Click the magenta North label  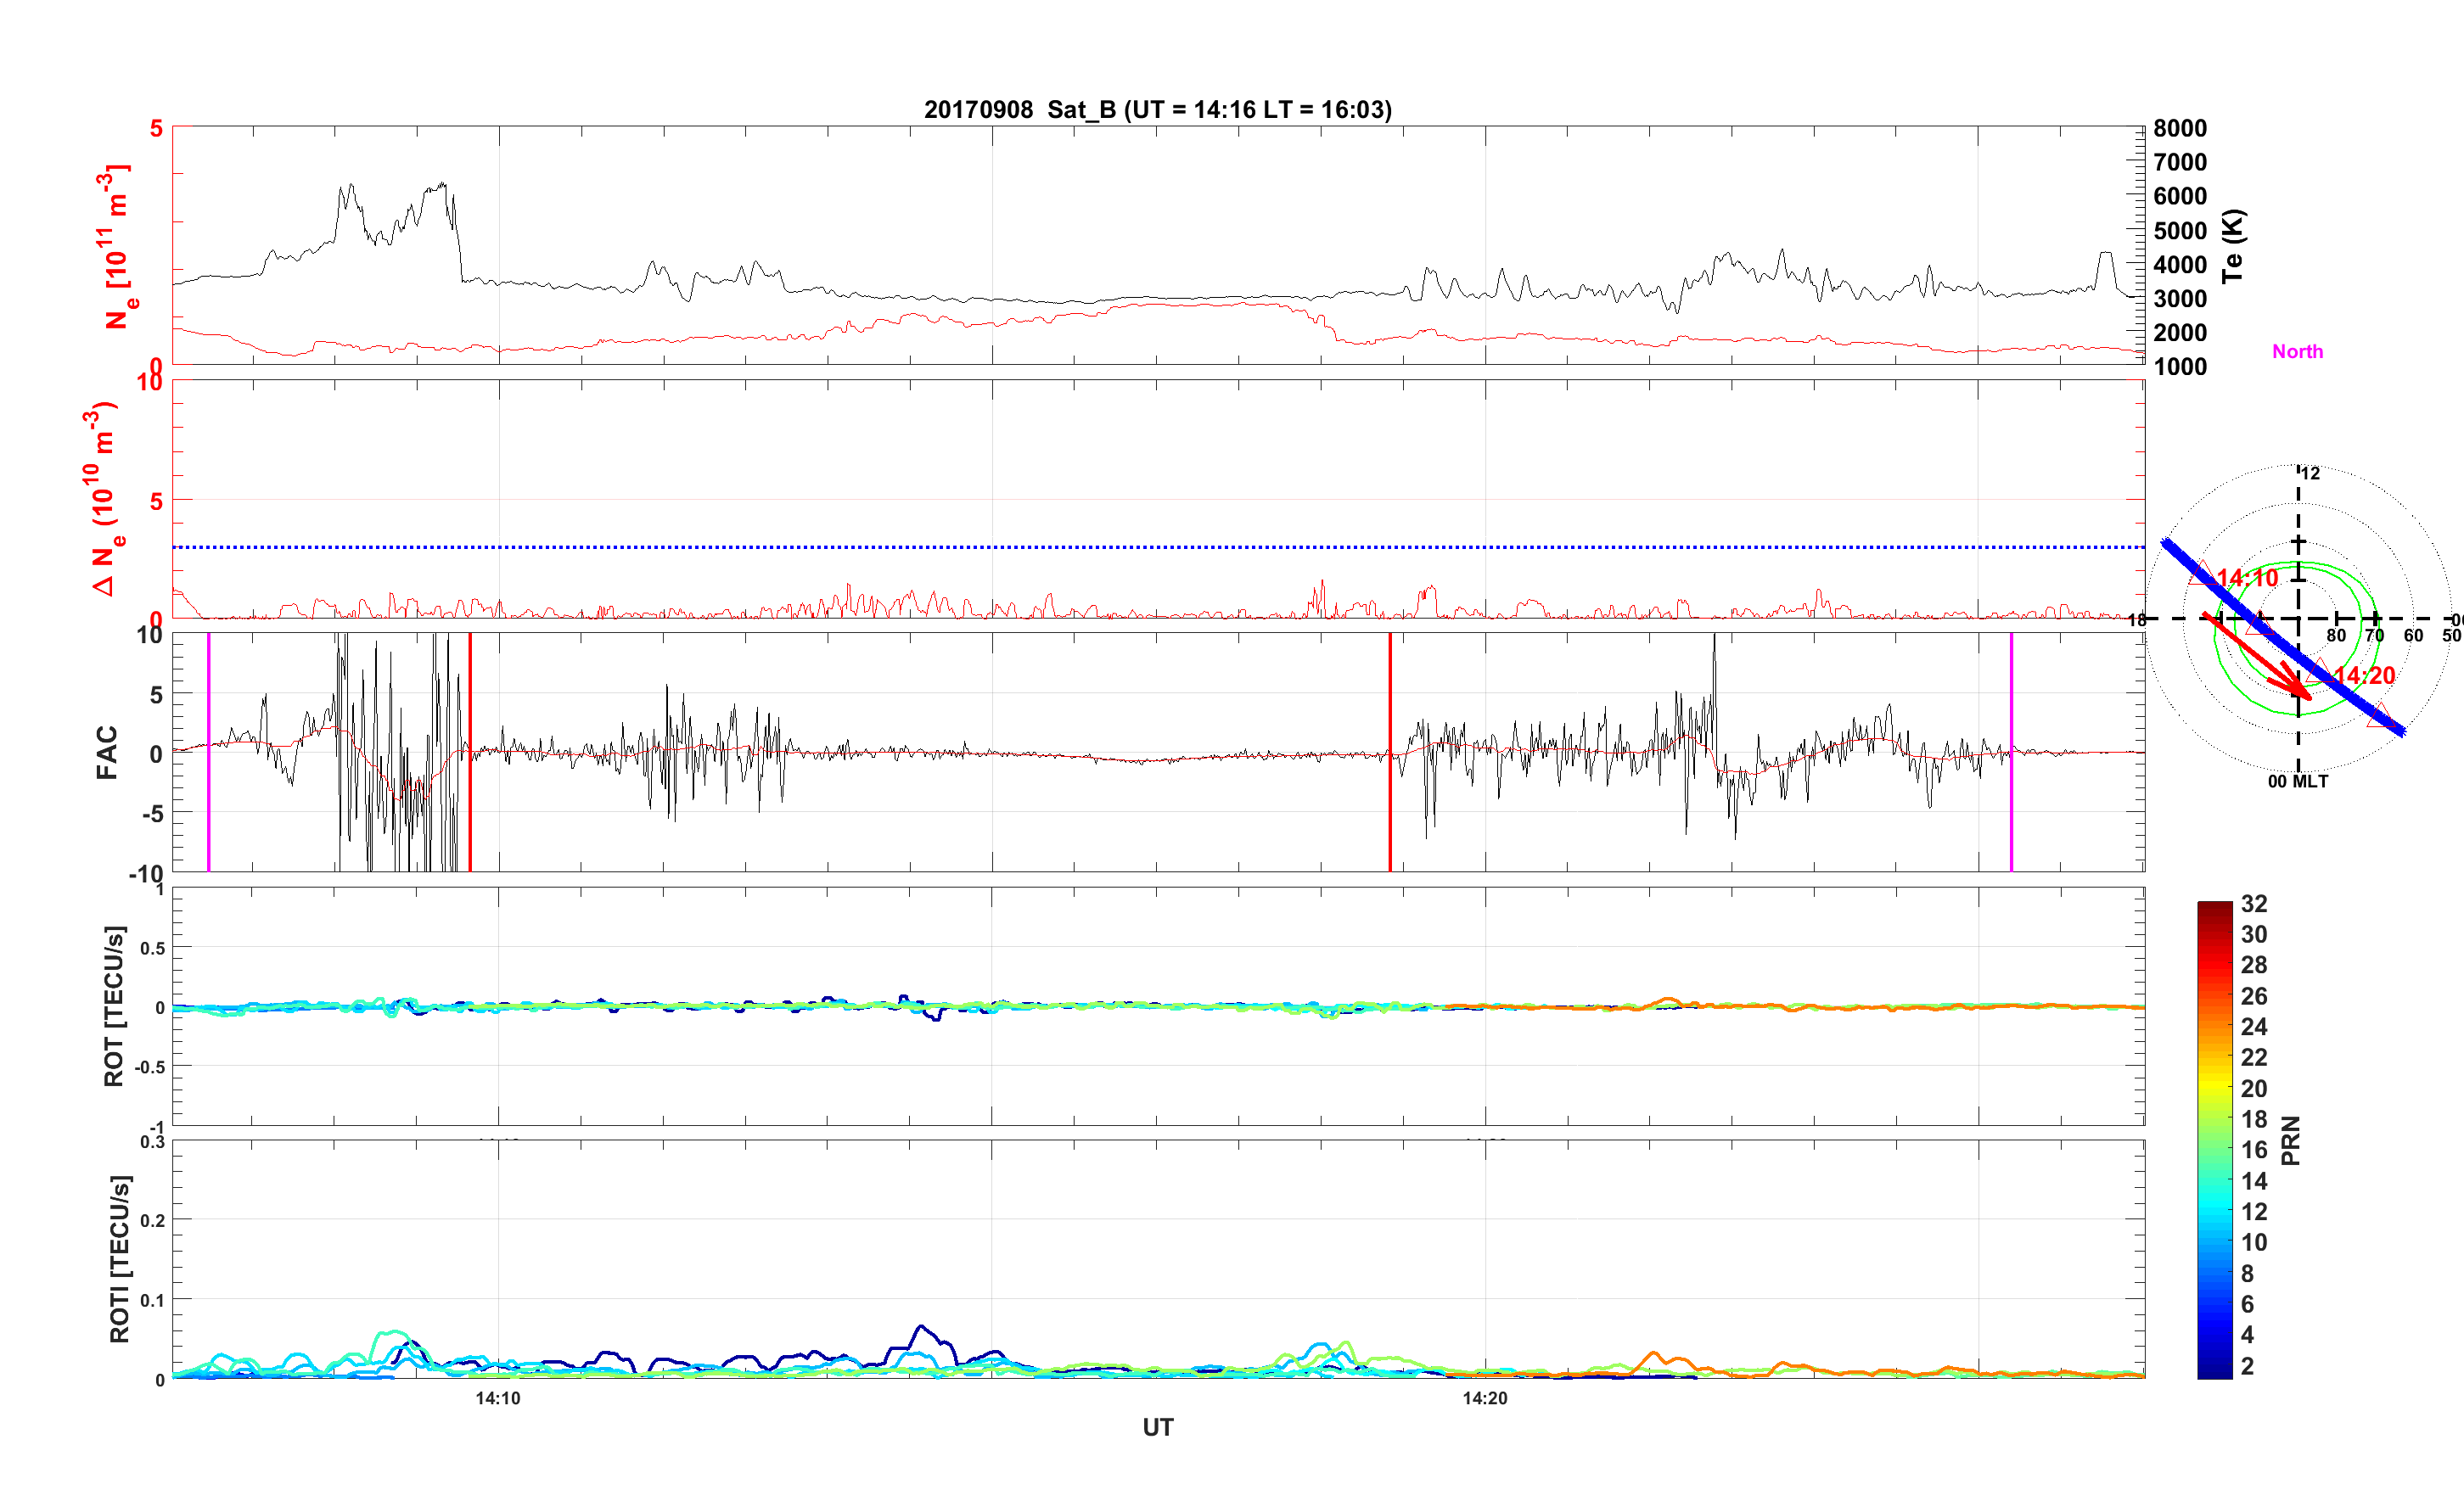[2297, 351]
